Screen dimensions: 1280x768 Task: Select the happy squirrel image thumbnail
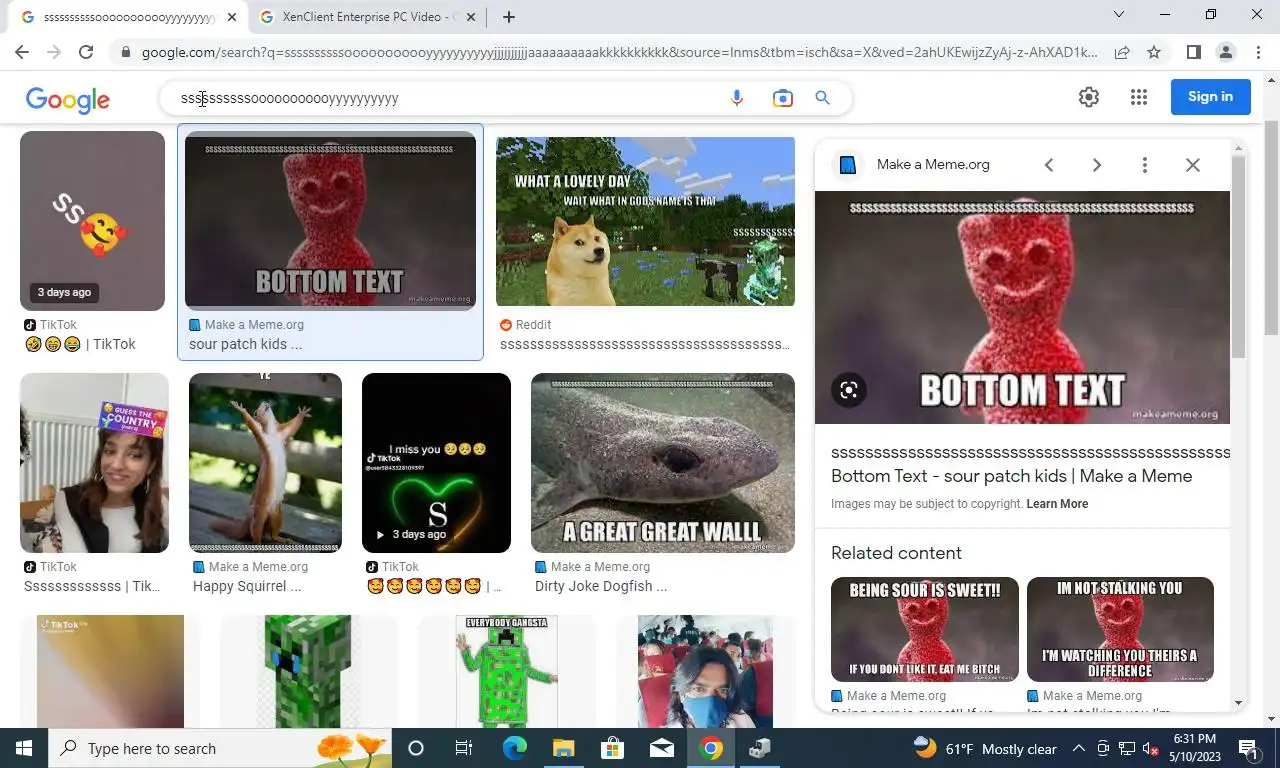tap(265, 463)
